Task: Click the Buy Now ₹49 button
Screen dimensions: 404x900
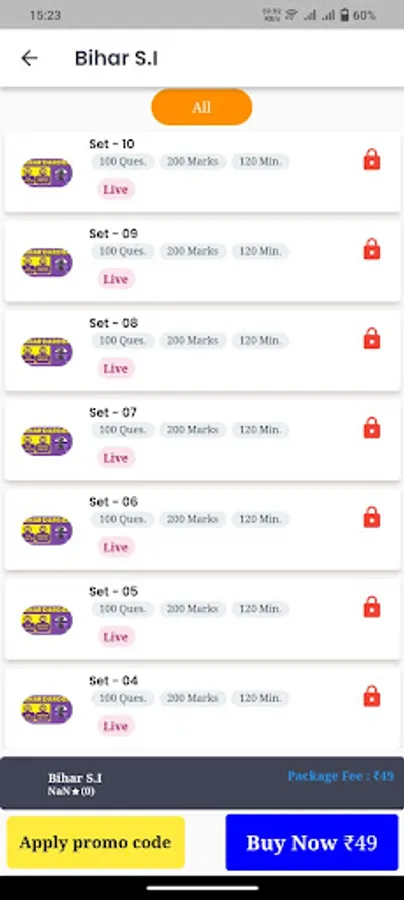Action: (x=312, y=843)
